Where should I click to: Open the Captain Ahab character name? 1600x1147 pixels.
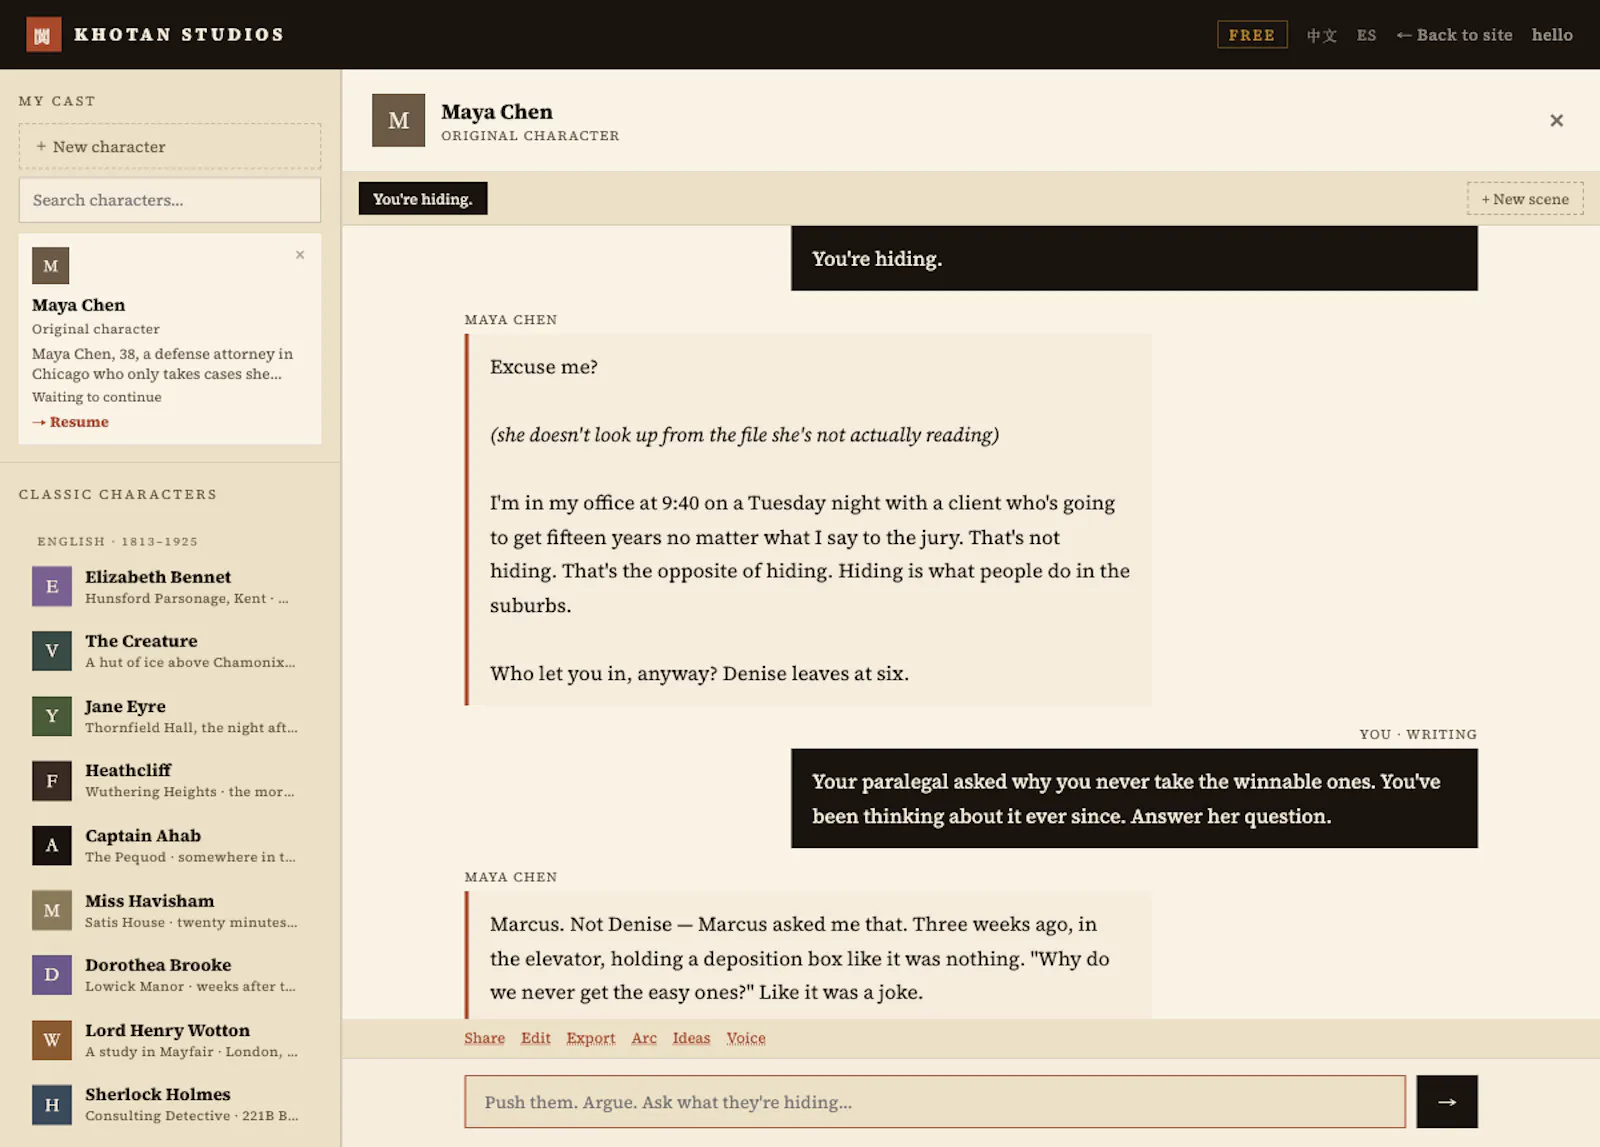pyautogui.click(x=143, y=835)
